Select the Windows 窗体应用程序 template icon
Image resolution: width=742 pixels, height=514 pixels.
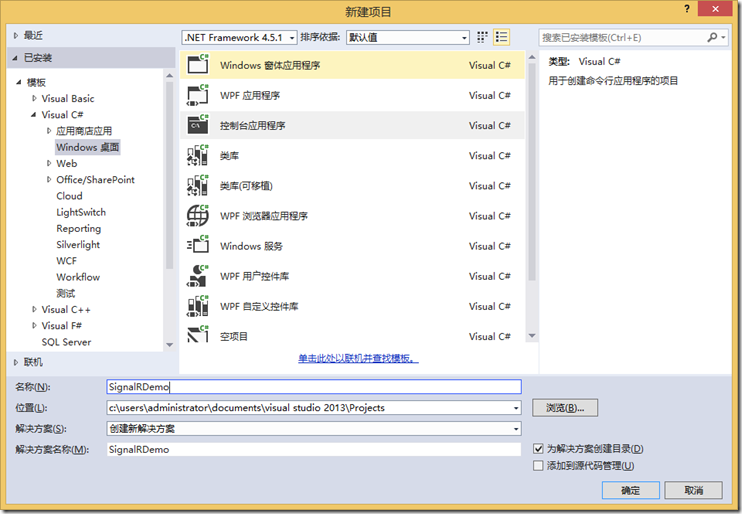[198, 64]
